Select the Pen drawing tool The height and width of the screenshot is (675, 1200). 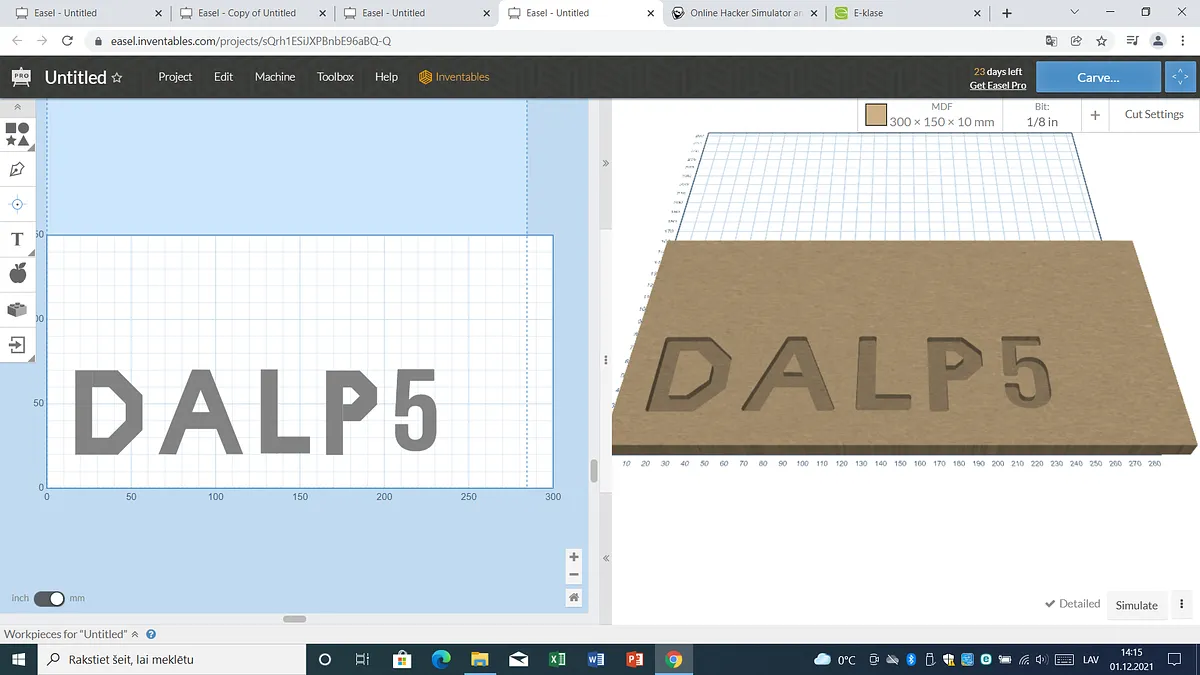point(17,169)
